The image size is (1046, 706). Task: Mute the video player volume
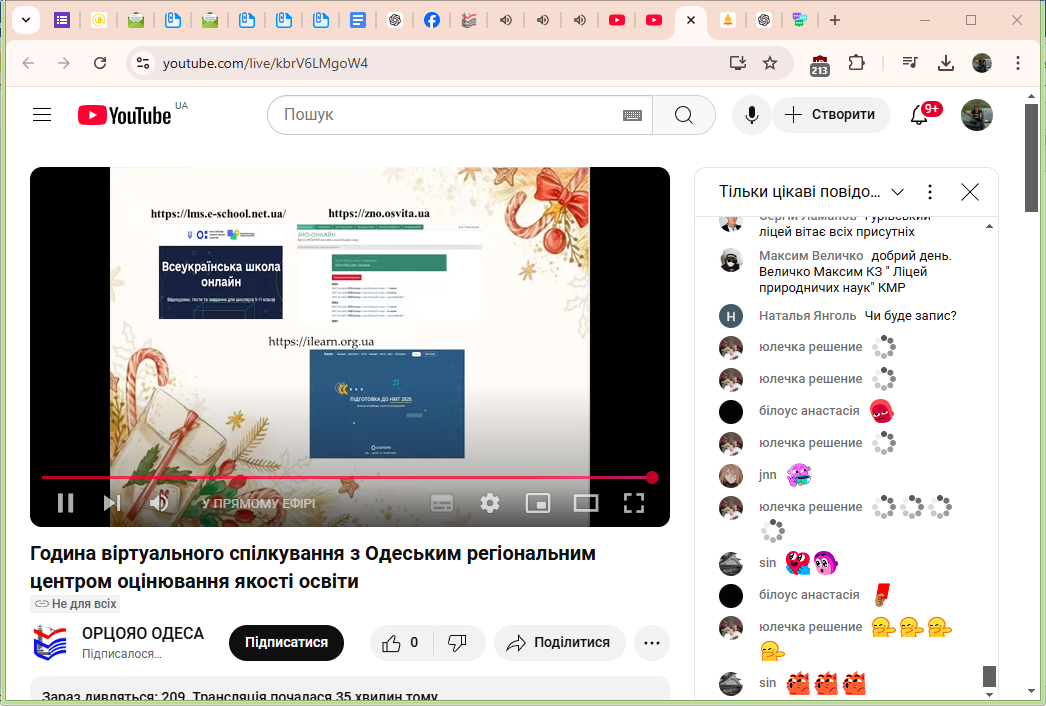158,503
